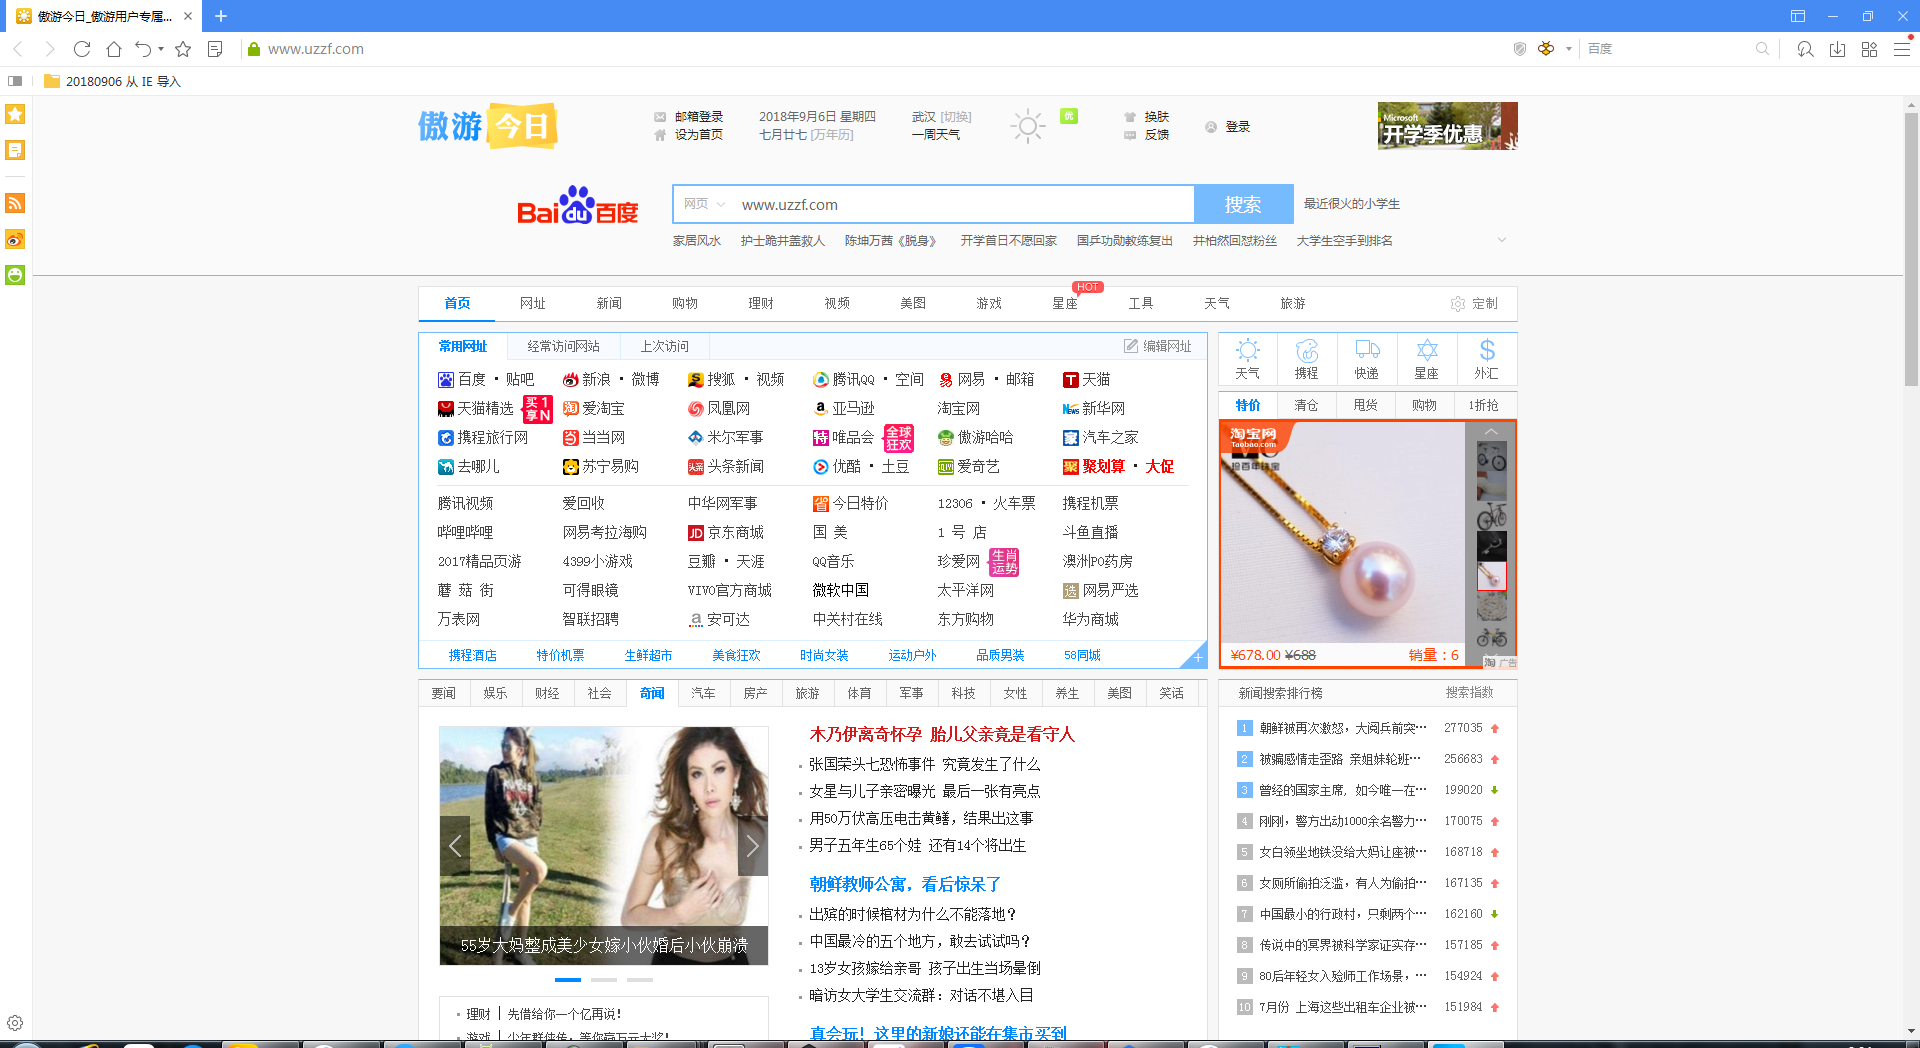The height and width of the screenshot is (1048, 1920).
Task: Click the 设为首页 link
Action: pos(698,135)
